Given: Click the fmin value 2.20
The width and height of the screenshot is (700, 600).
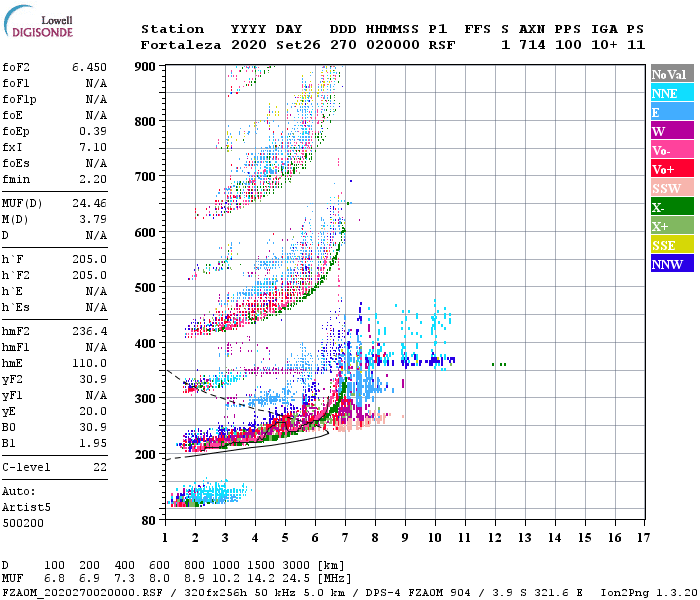Looking at the screenshot, I should (x=93, y=179).
